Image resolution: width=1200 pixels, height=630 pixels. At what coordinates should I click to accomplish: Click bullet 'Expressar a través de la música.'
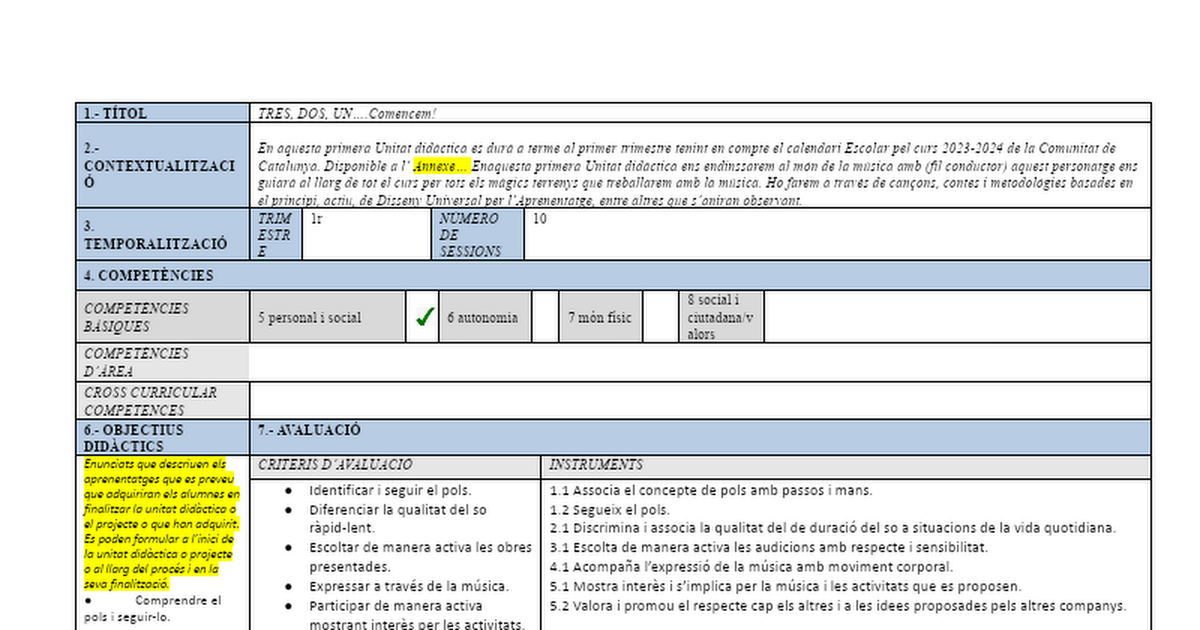pyautogui.click(x=409, y=586)
